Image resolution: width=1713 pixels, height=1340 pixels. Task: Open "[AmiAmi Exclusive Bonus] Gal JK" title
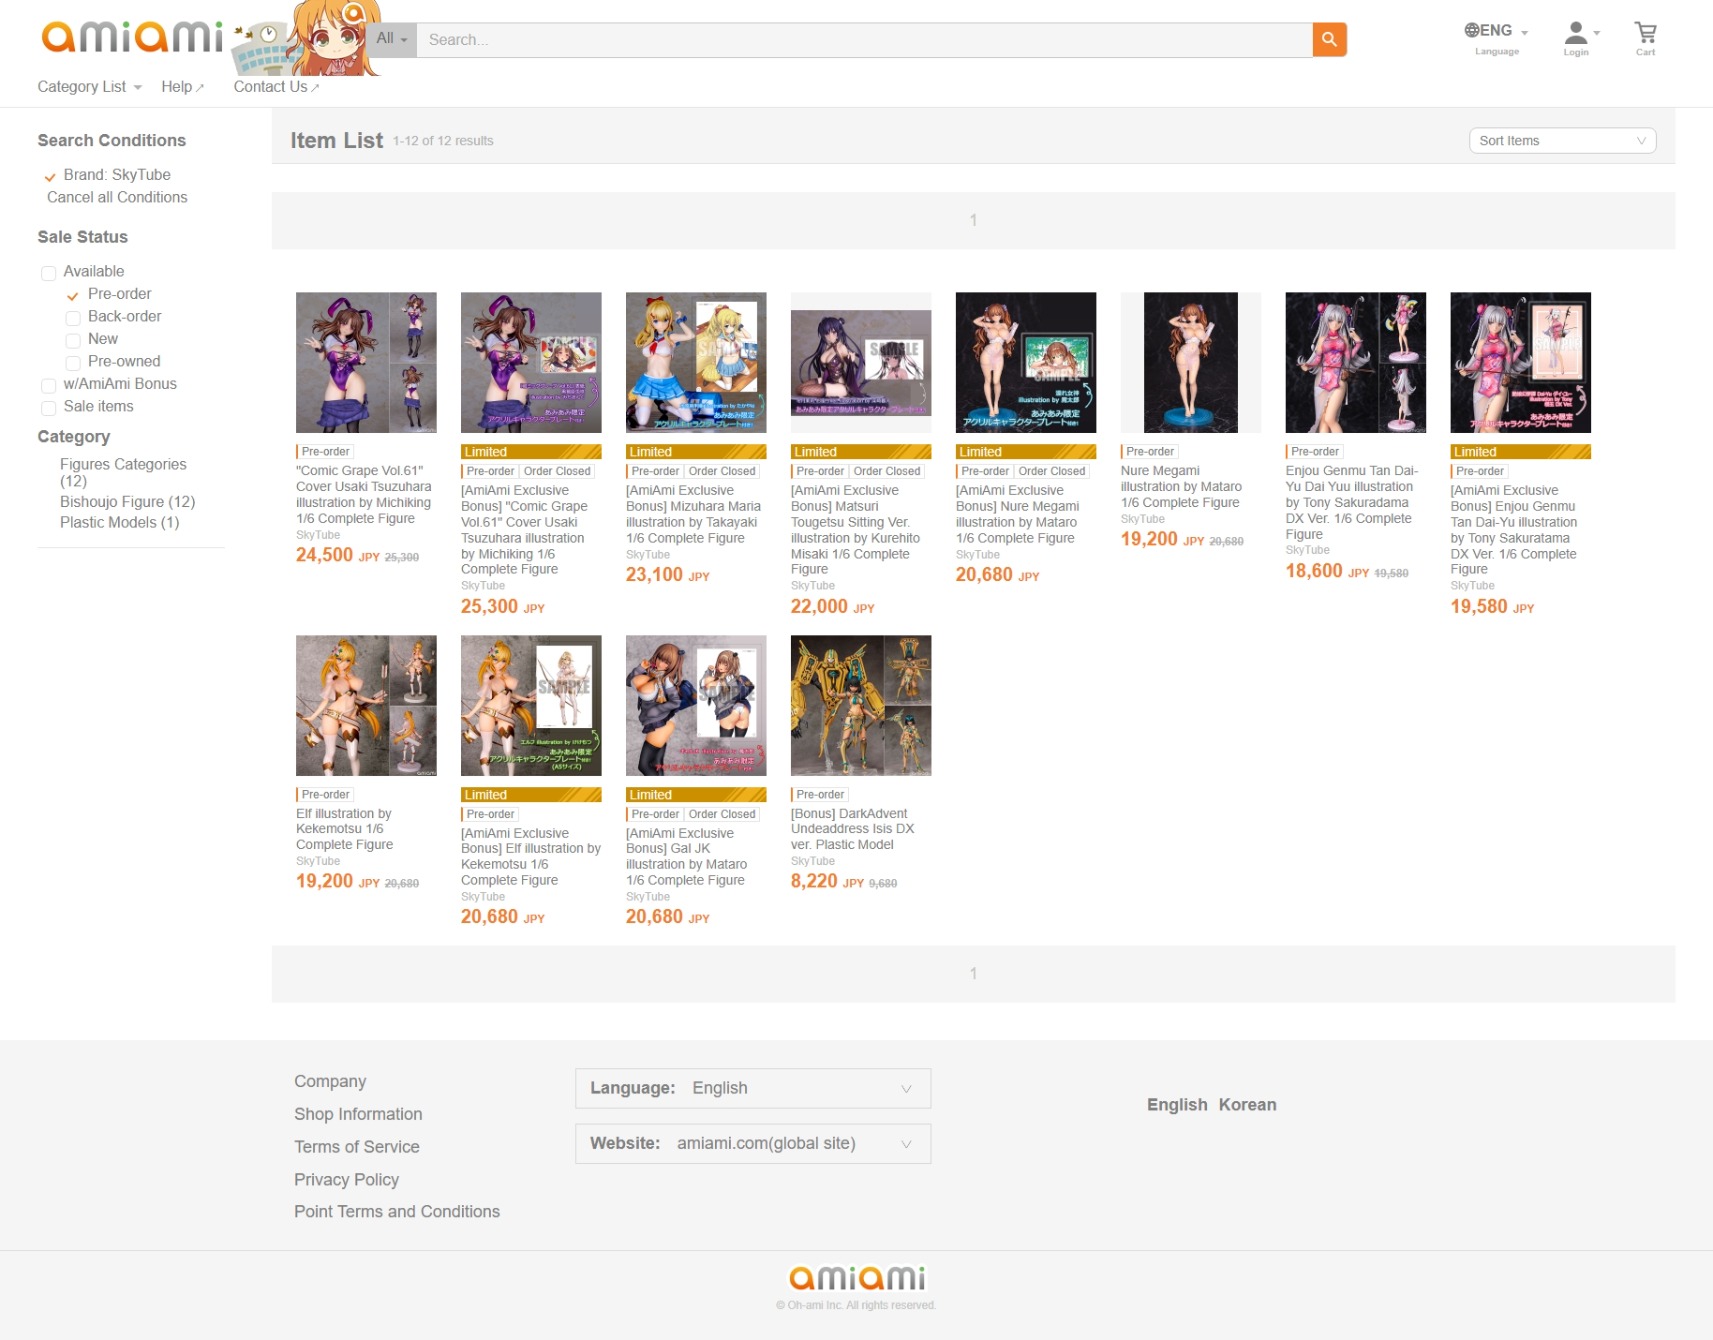click(x=687, y=857)
